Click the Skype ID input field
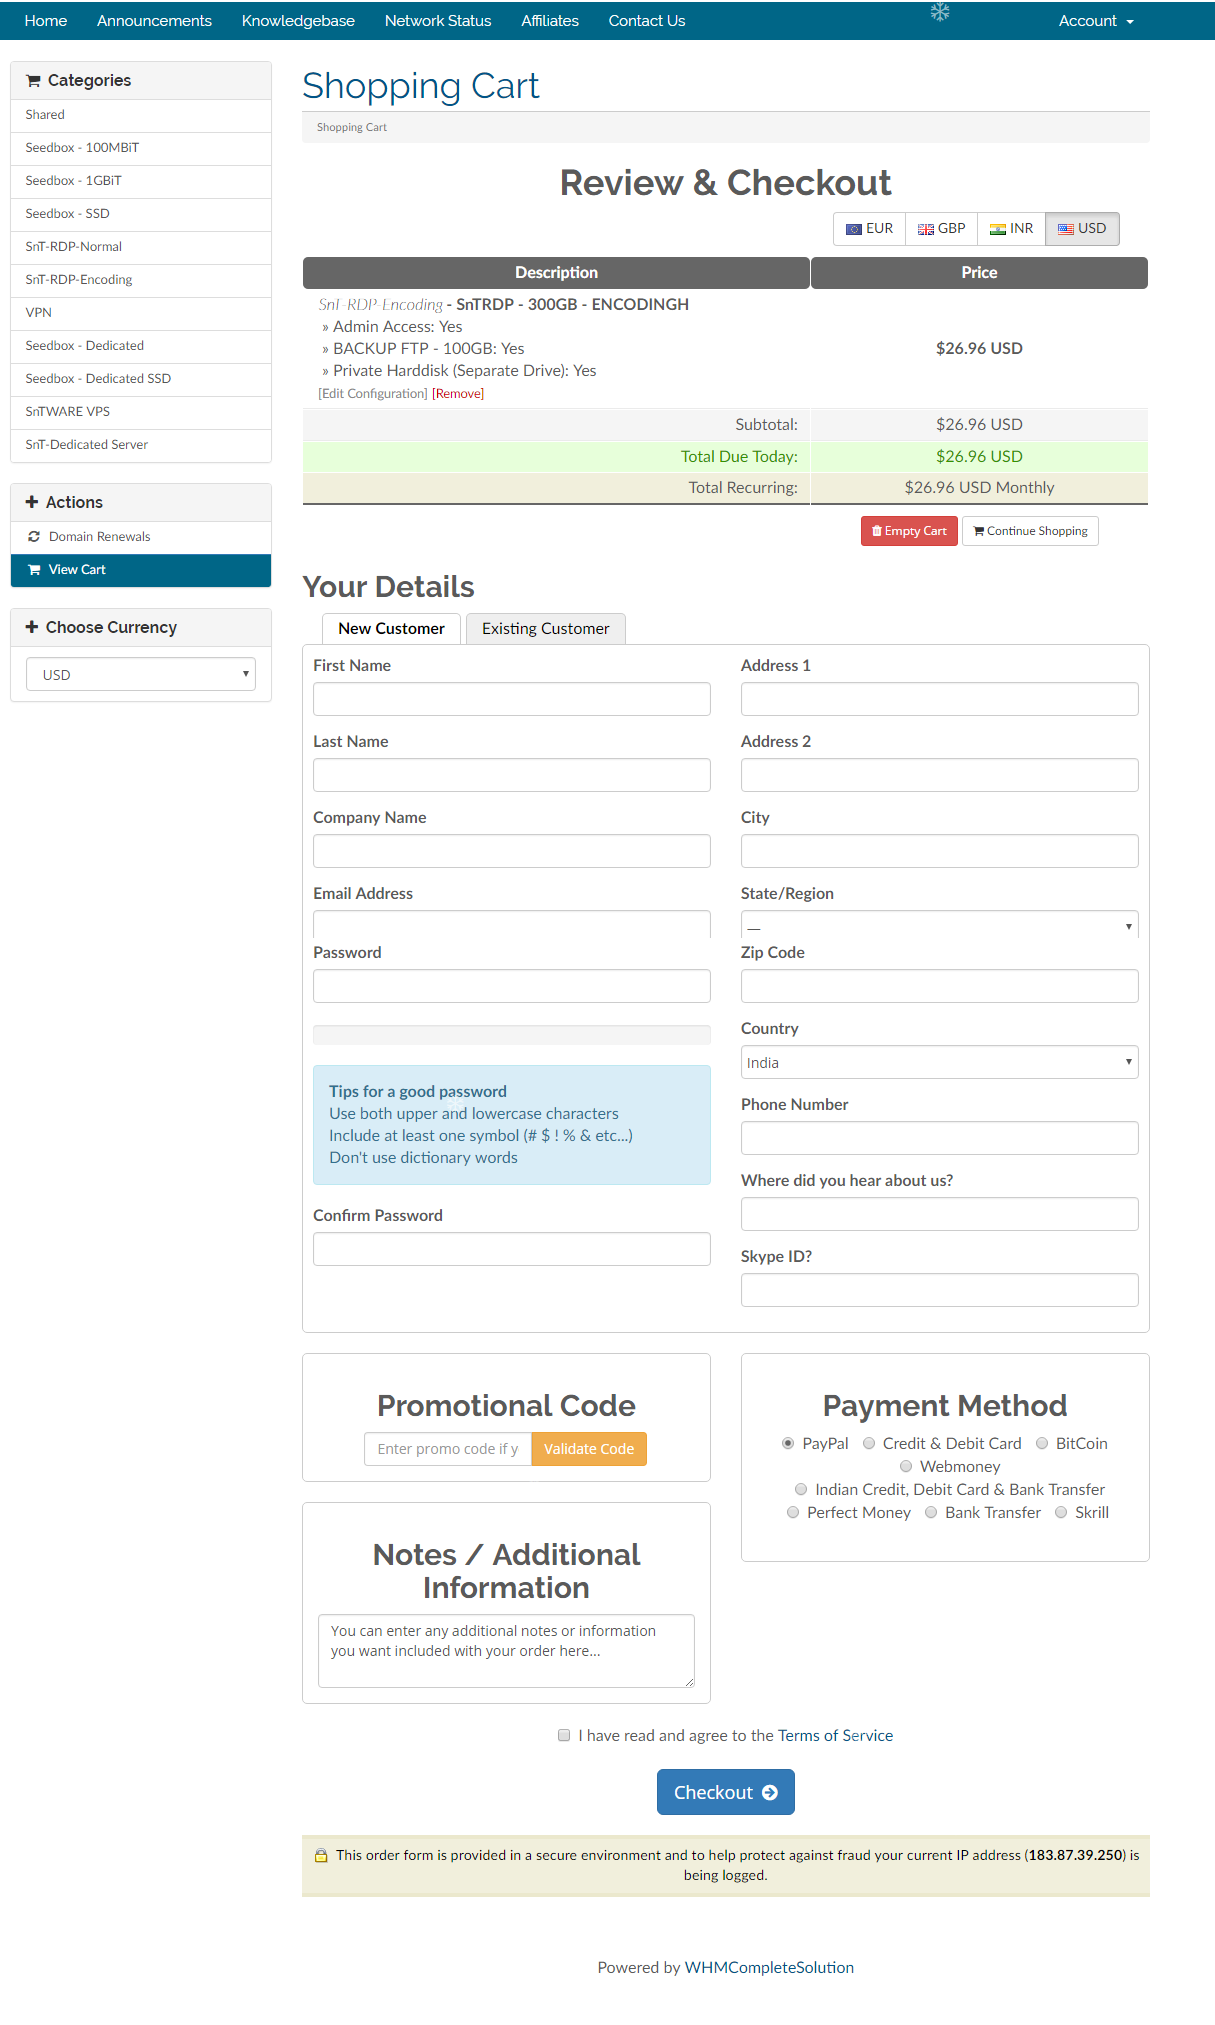Image resolution: width=1215 pixels, height=2025 pixels. point(939,1290)
